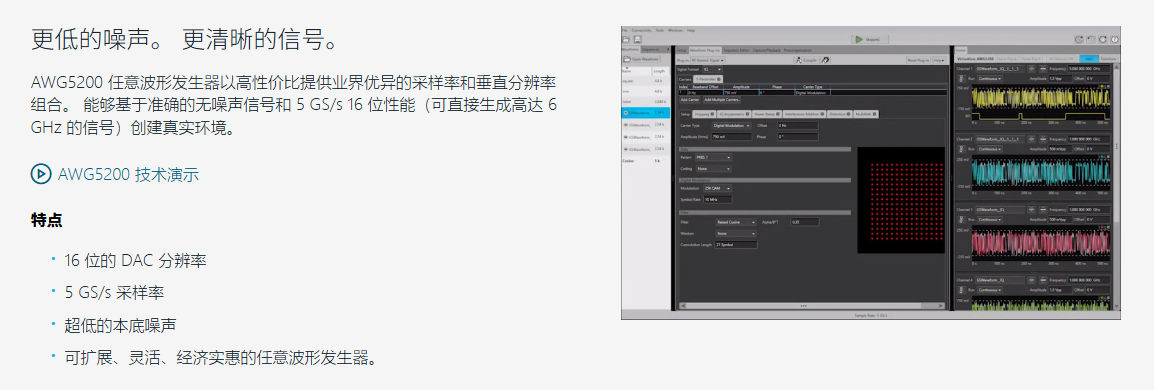Select the IQ Impairments sub-tab

pyautogui.click(x=733, y=114)
